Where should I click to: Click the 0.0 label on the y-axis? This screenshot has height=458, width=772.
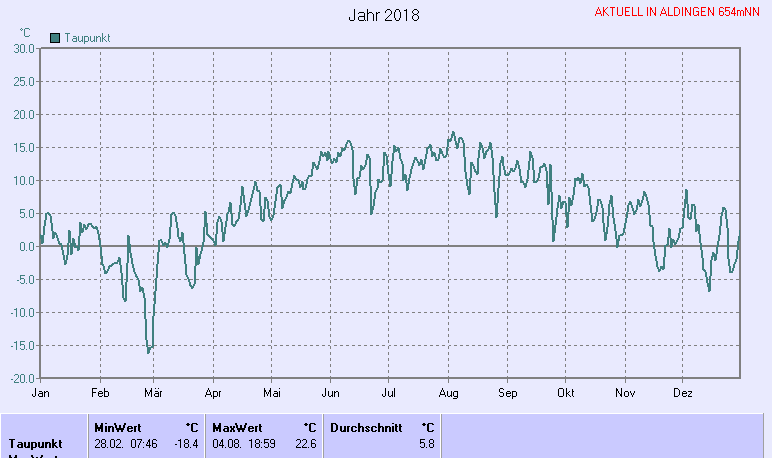[x=26, y=247]
